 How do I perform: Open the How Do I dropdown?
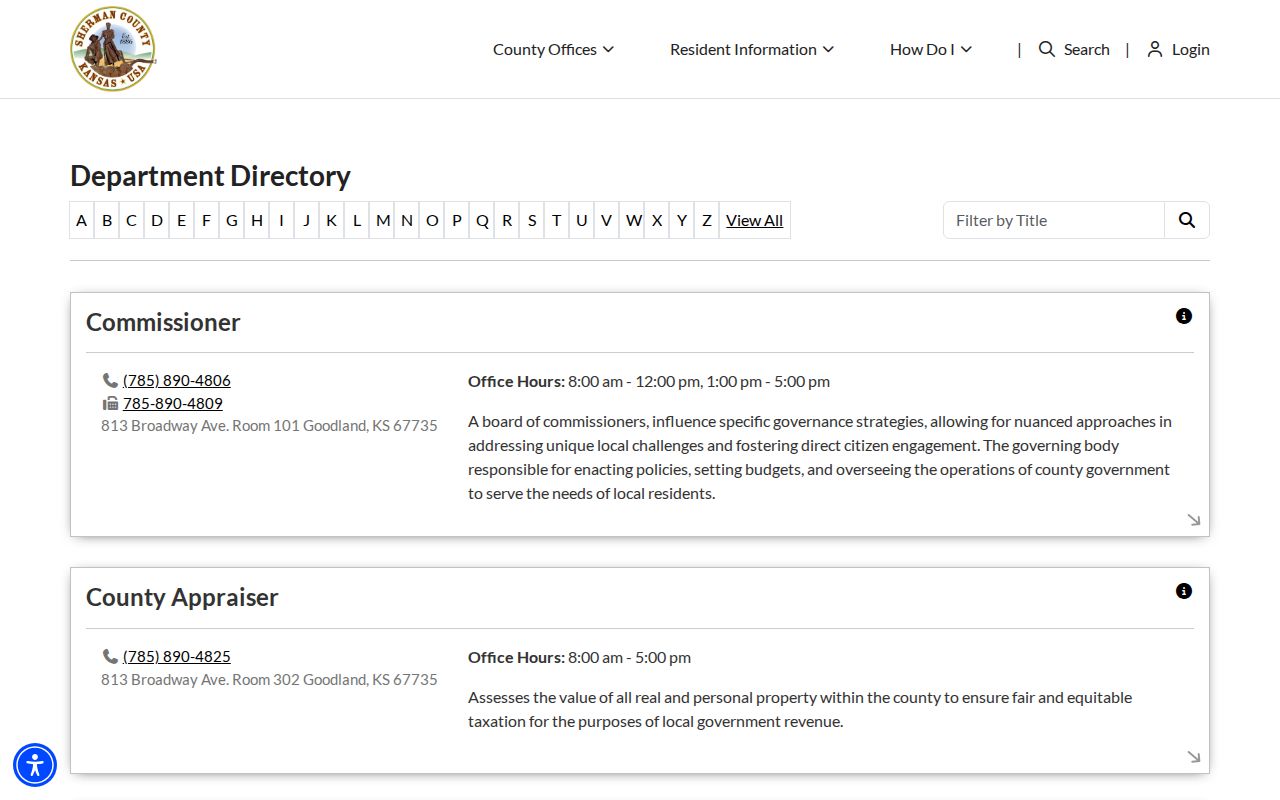931,49
